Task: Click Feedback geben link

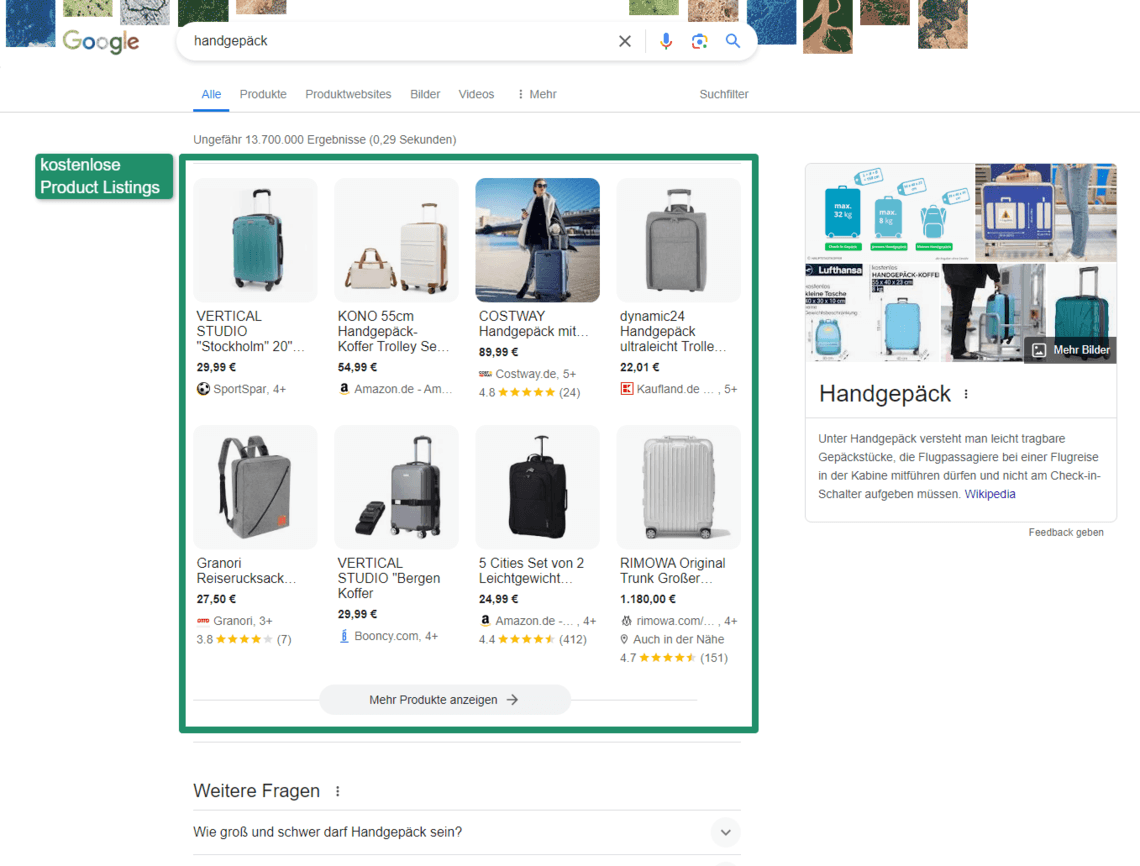Action: click(1066, 532)
